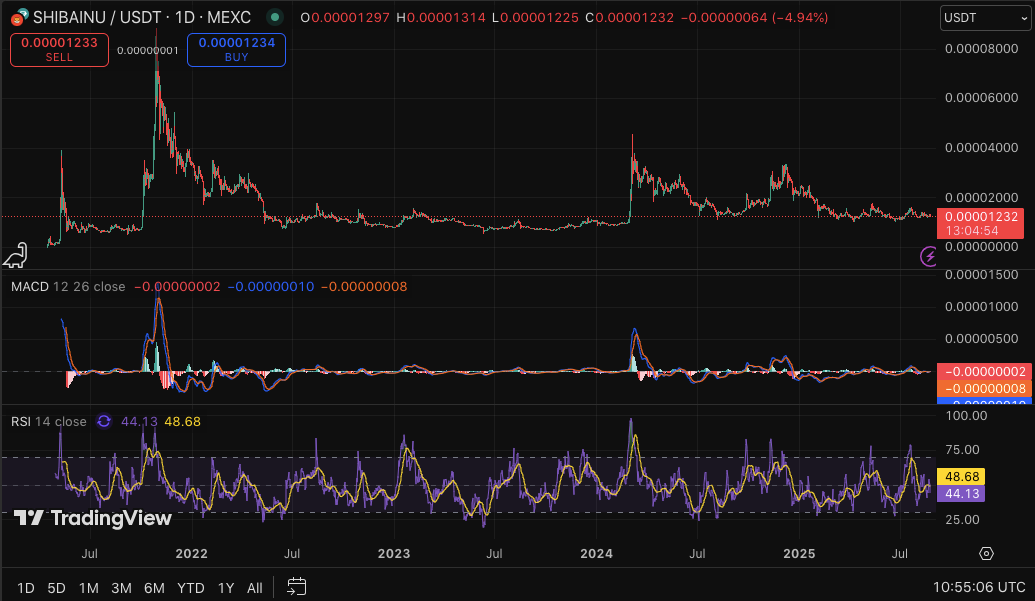This screenshot has width=1035, height=601.
Task: Click the spread value 0.00000001
Action: [x=148, y=50]
